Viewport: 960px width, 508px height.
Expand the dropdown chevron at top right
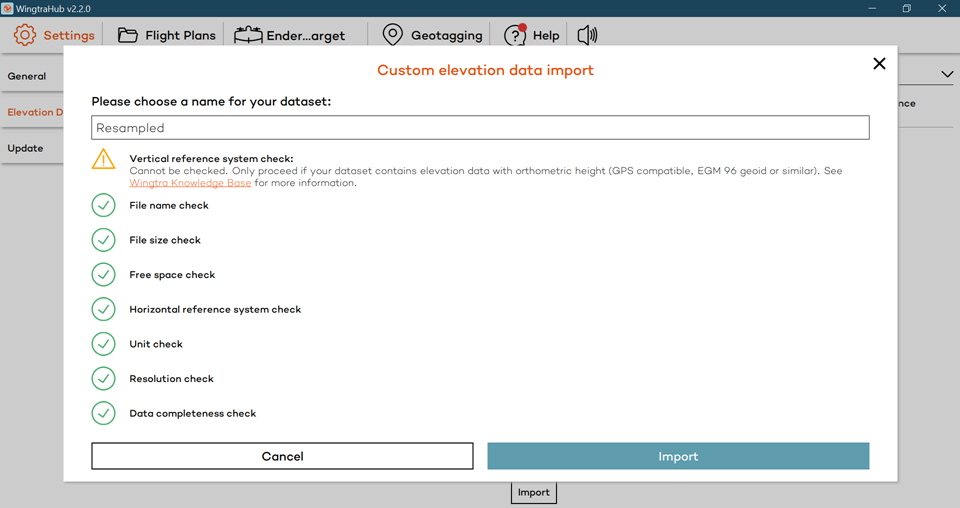point(946,75)
